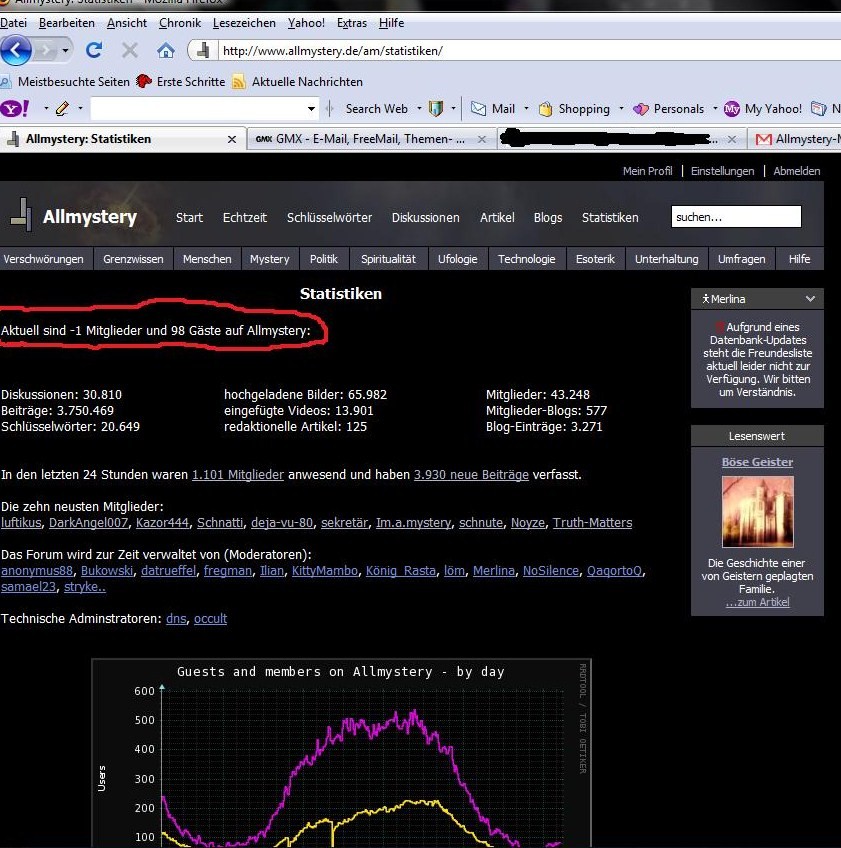Click the suchen... search field

point(736,217)
